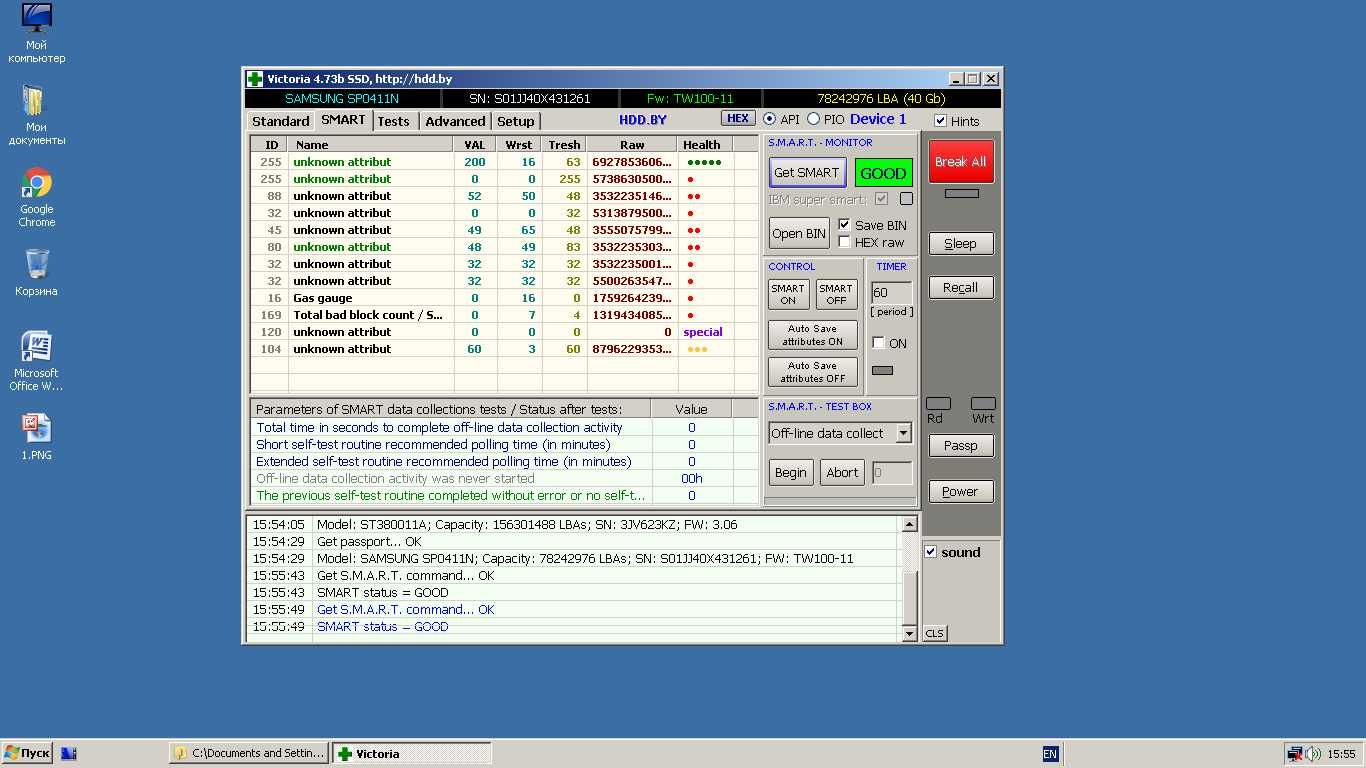The width and height of the screenshot is (1366, 768).
Task: Toggle the Hints checkbox
Action: coord(940,121)
